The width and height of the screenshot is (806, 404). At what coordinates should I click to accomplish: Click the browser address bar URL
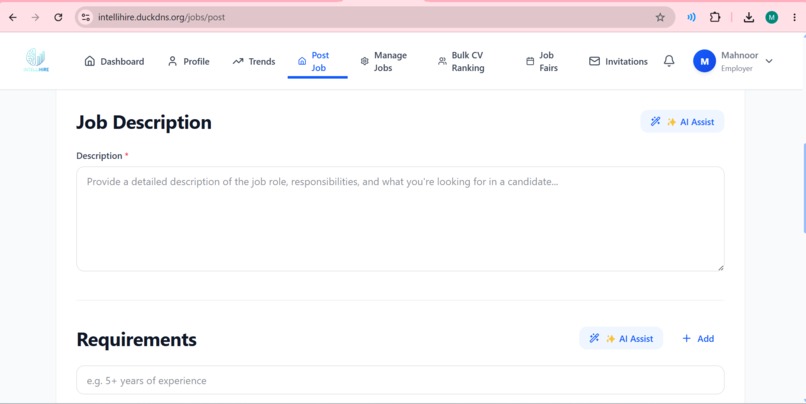161,17
